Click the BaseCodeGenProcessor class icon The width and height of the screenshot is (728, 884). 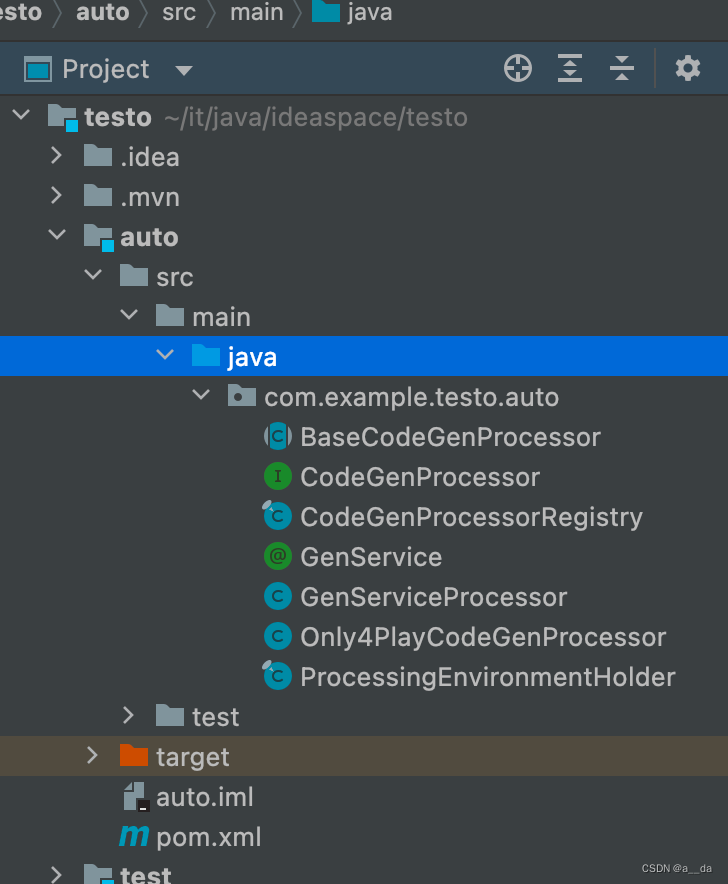coord(277,436)
